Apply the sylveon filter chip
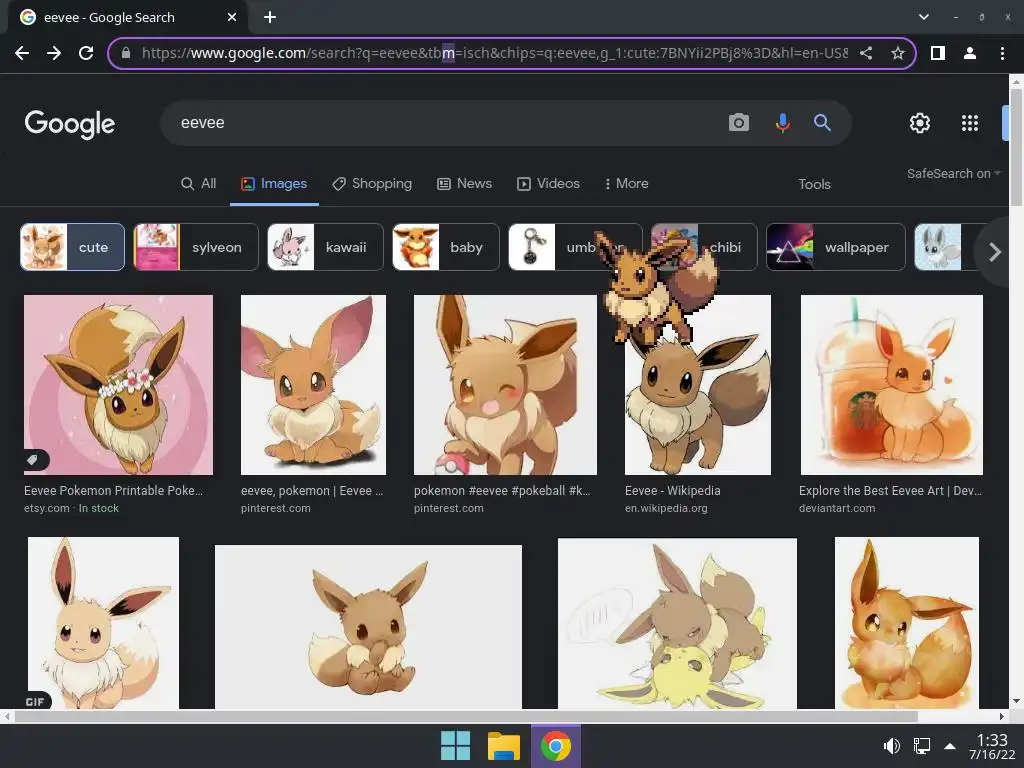The width and height of the screenshot is (1024, 768). 196,247
